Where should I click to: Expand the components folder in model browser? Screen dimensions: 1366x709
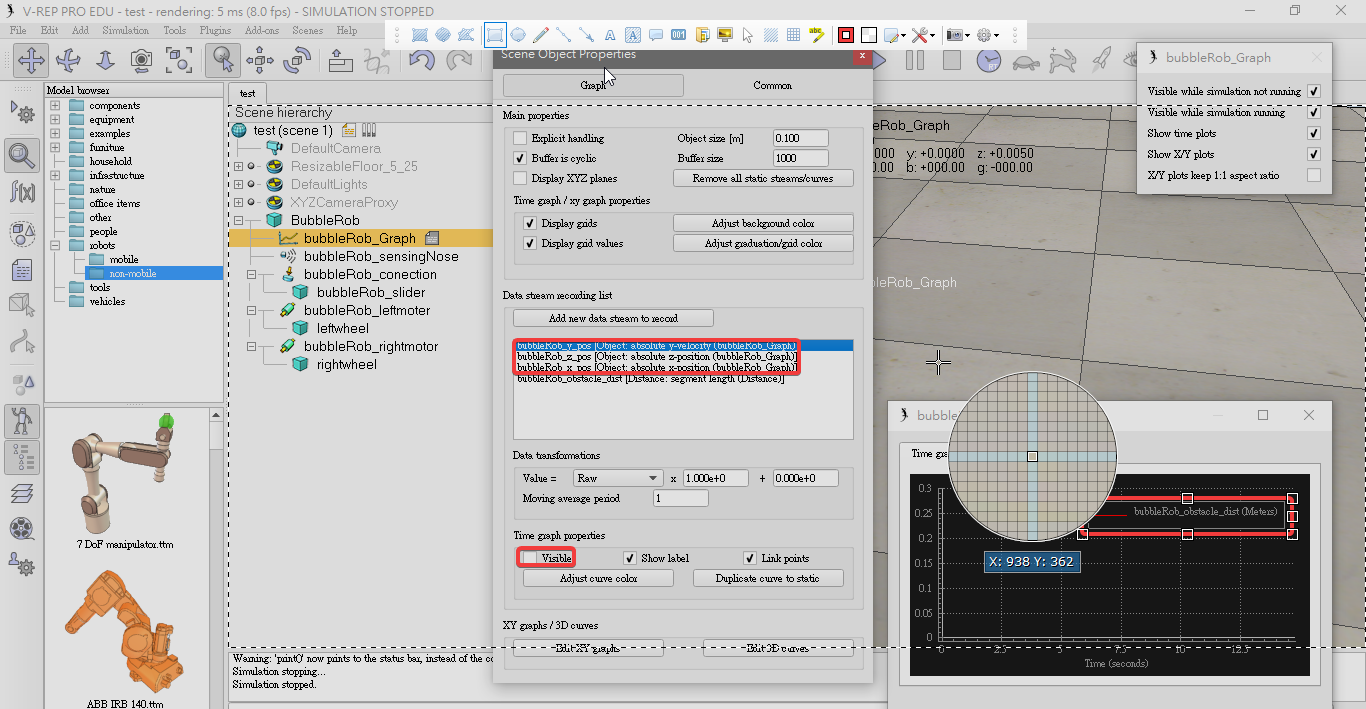55,105
